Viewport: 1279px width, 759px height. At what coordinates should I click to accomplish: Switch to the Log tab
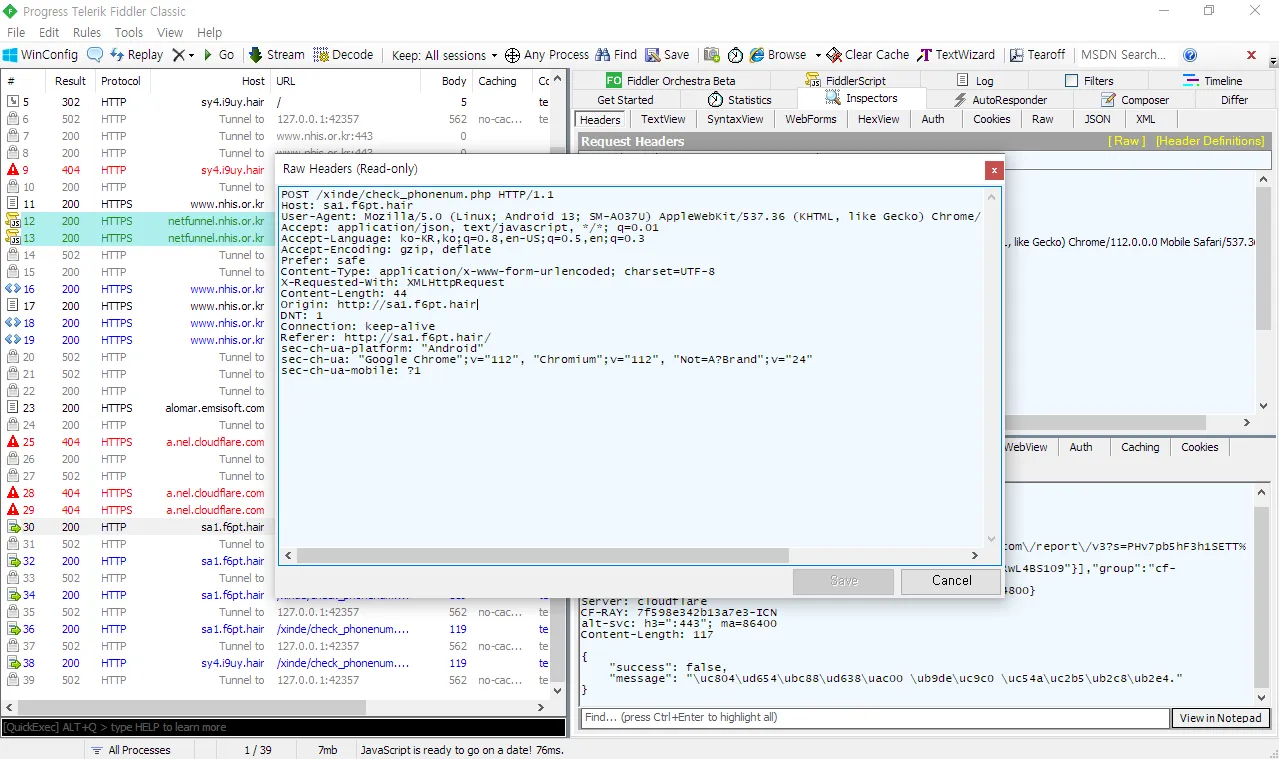(x=975, y=80)
